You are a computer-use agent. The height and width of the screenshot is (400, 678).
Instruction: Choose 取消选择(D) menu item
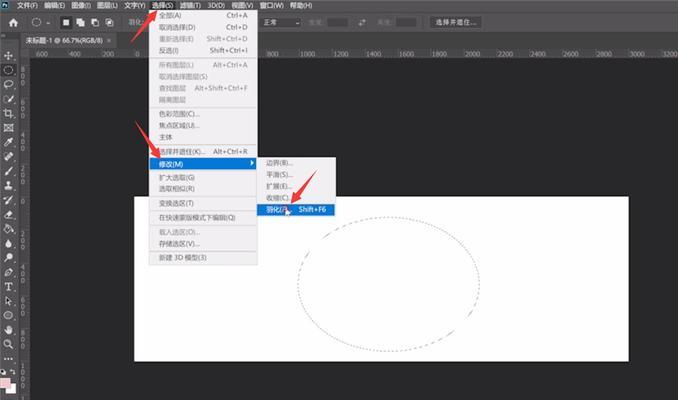click(203, 27)
